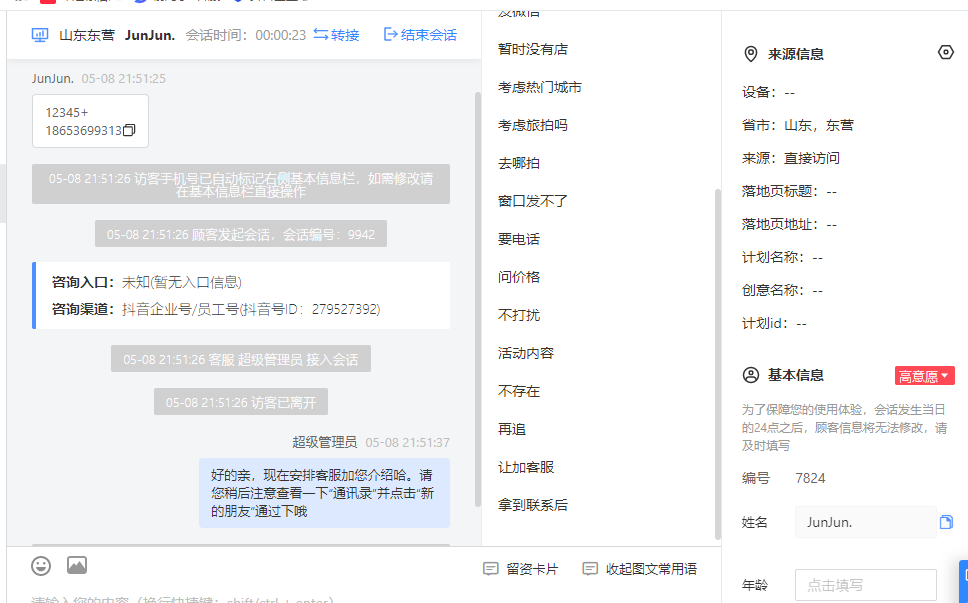Click the location pin icon of 来源信息
The image size is (968, 603).
751,54
